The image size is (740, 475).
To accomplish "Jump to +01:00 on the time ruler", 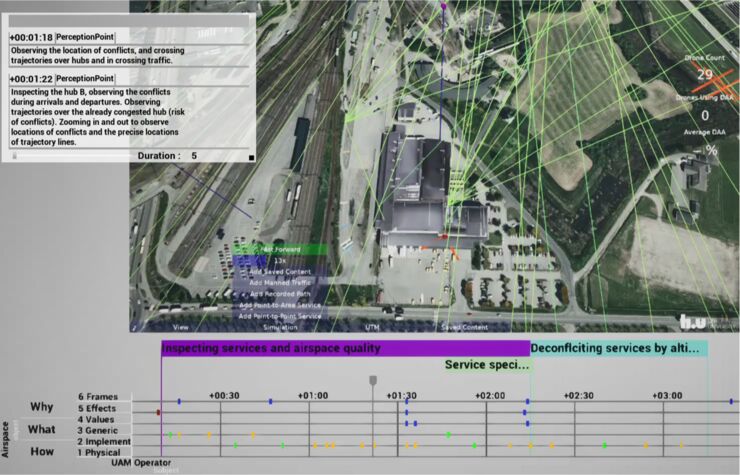I will (x=313, y=396).
